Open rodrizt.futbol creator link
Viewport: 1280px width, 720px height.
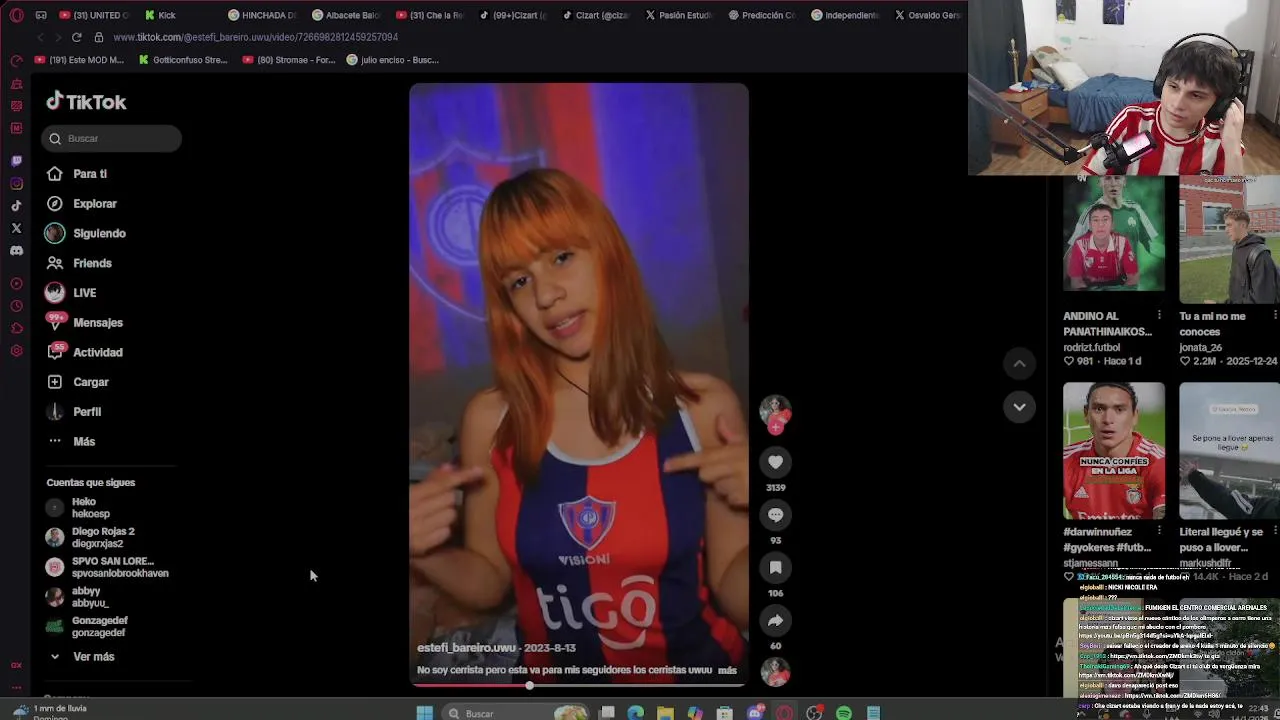tap(1091, 348)
